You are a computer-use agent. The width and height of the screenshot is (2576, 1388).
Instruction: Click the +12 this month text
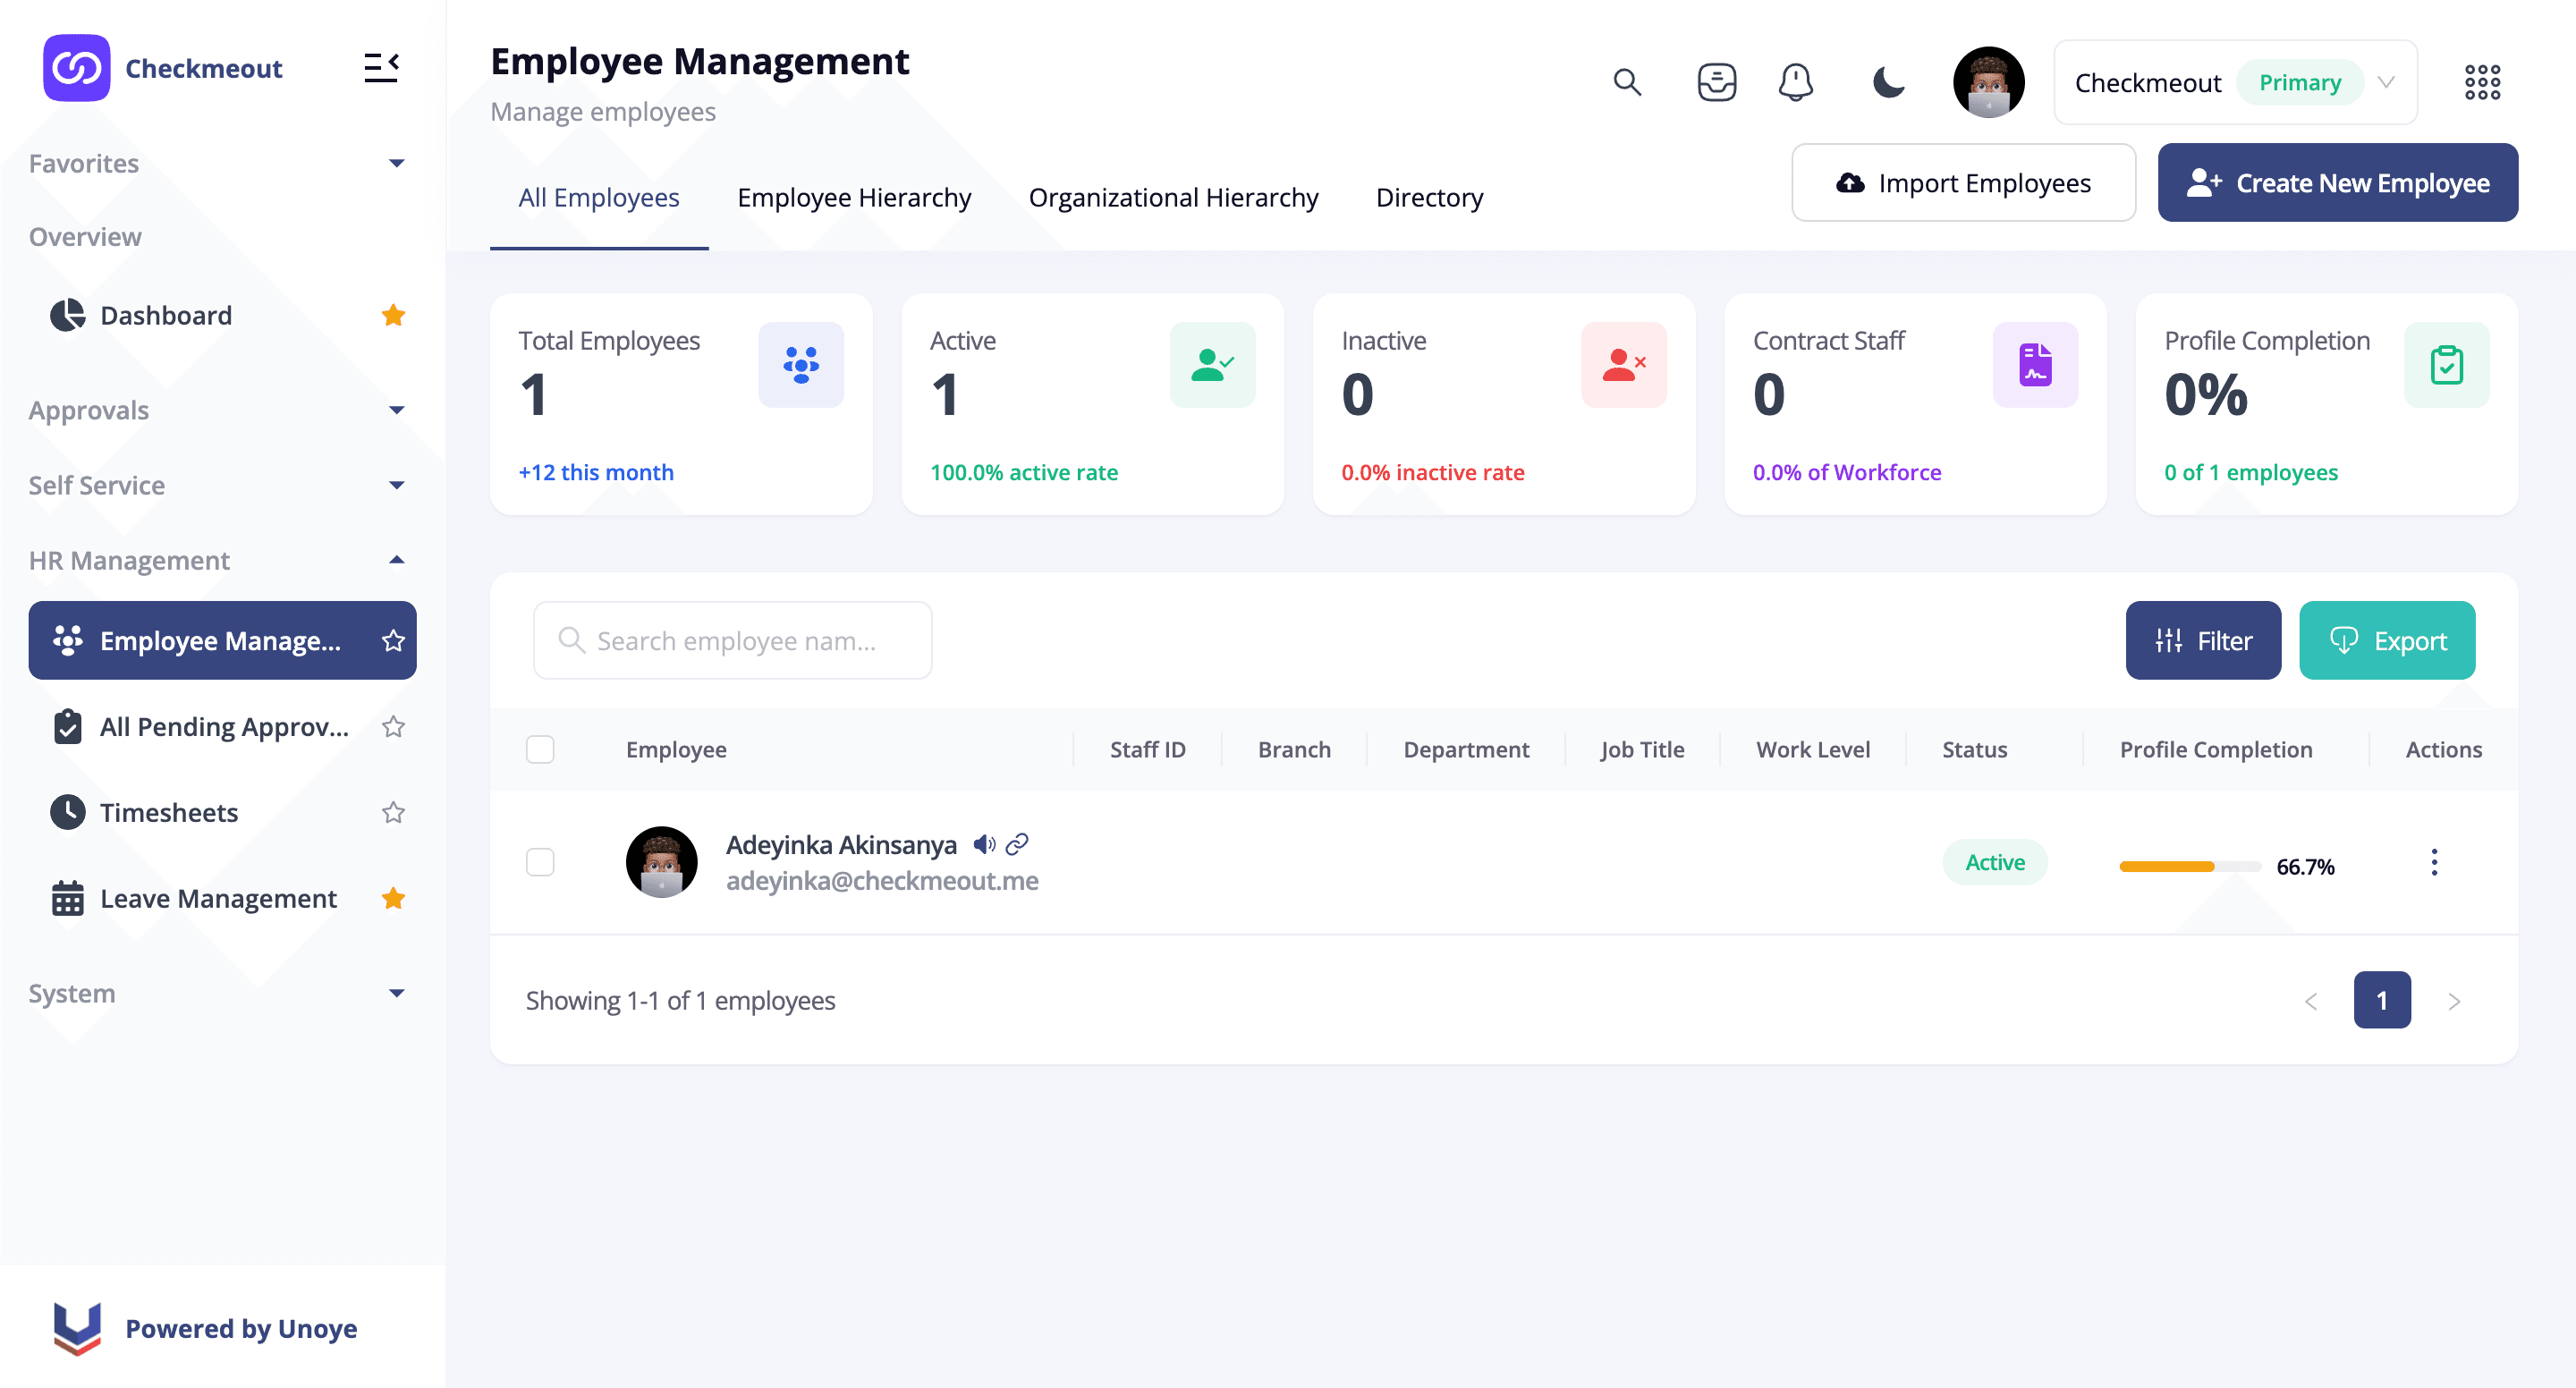pos(596,472)
